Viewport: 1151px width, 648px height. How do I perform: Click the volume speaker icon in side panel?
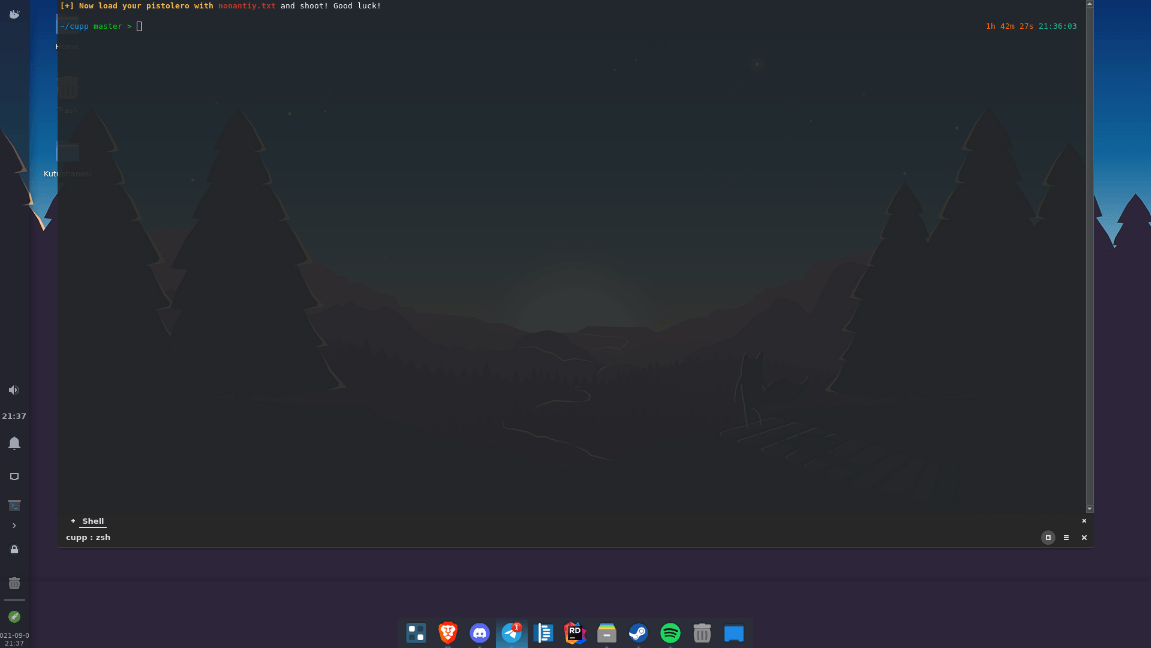tap(14, 390)
